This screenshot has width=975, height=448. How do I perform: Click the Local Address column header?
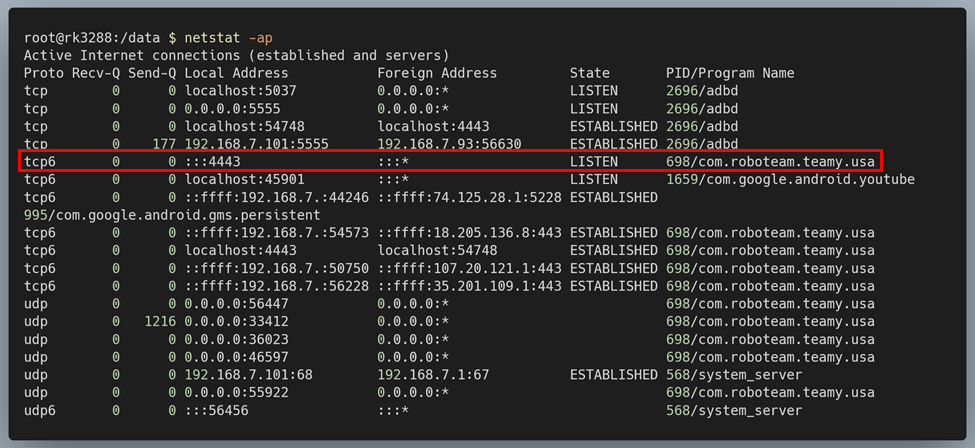[x=236, y=73]
